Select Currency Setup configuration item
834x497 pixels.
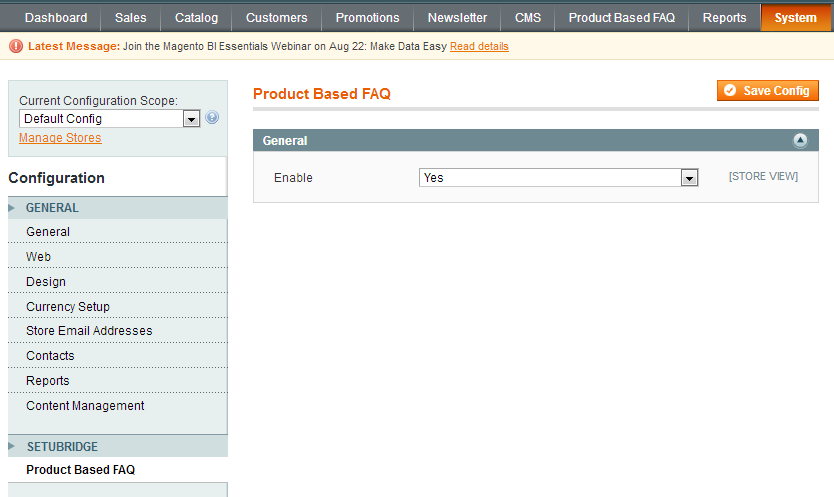click(x=68, y=307)
